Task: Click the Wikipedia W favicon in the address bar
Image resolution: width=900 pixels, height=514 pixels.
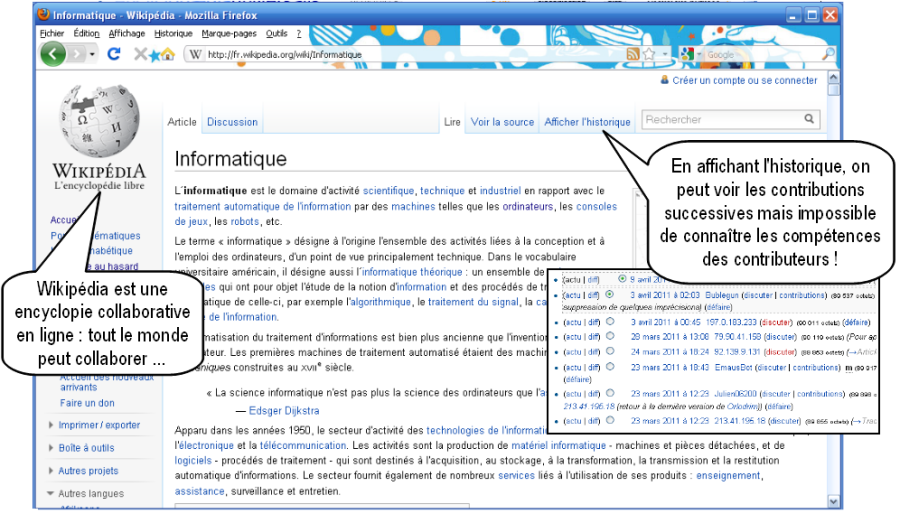Action: tap(195, 54)
